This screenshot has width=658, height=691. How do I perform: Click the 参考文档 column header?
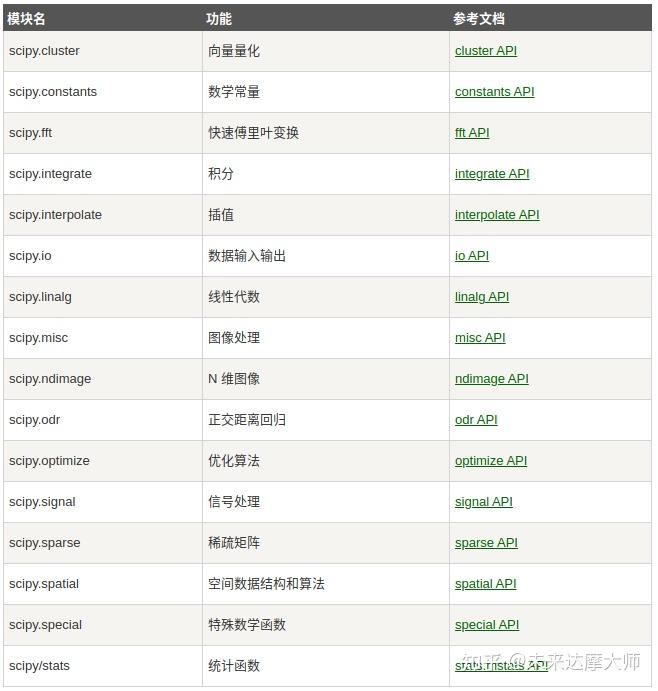coord(478,18)
